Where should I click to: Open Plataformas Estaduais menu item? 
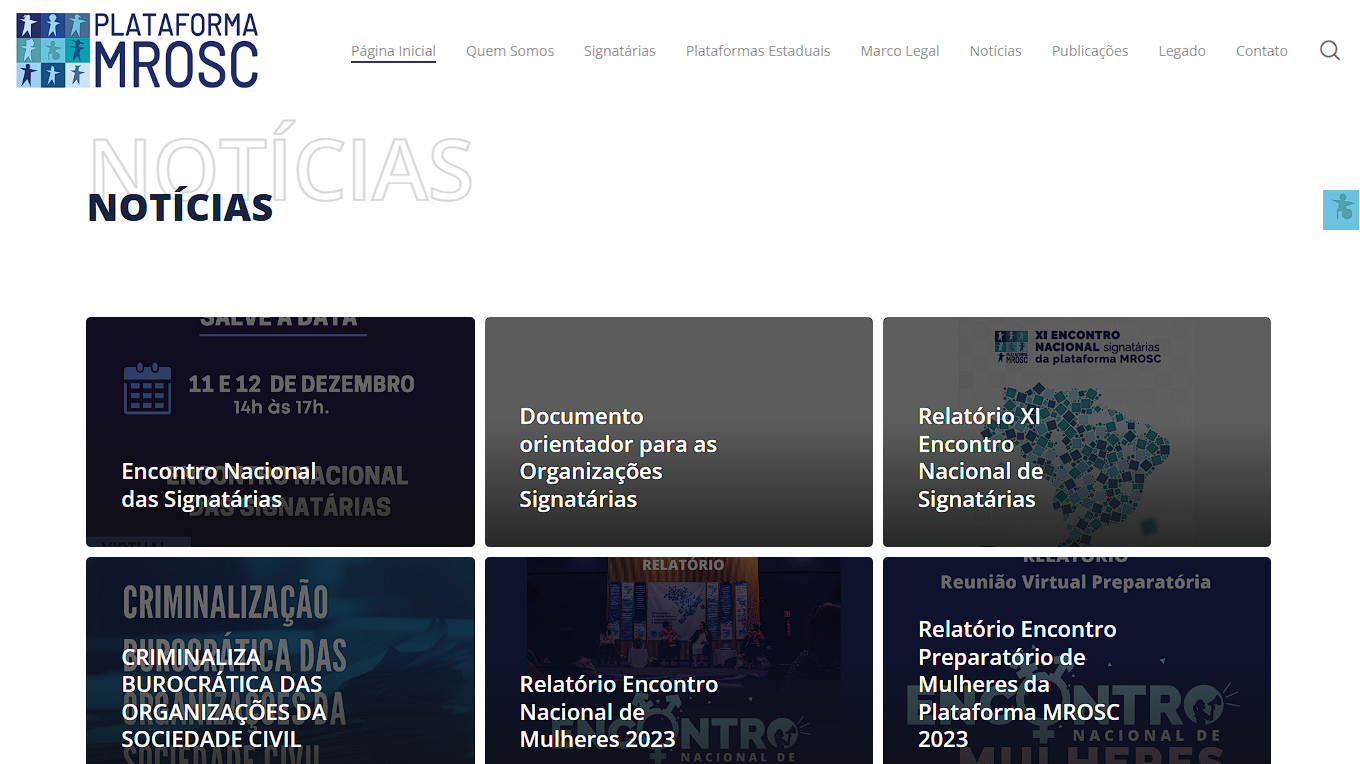click(758, 51)
